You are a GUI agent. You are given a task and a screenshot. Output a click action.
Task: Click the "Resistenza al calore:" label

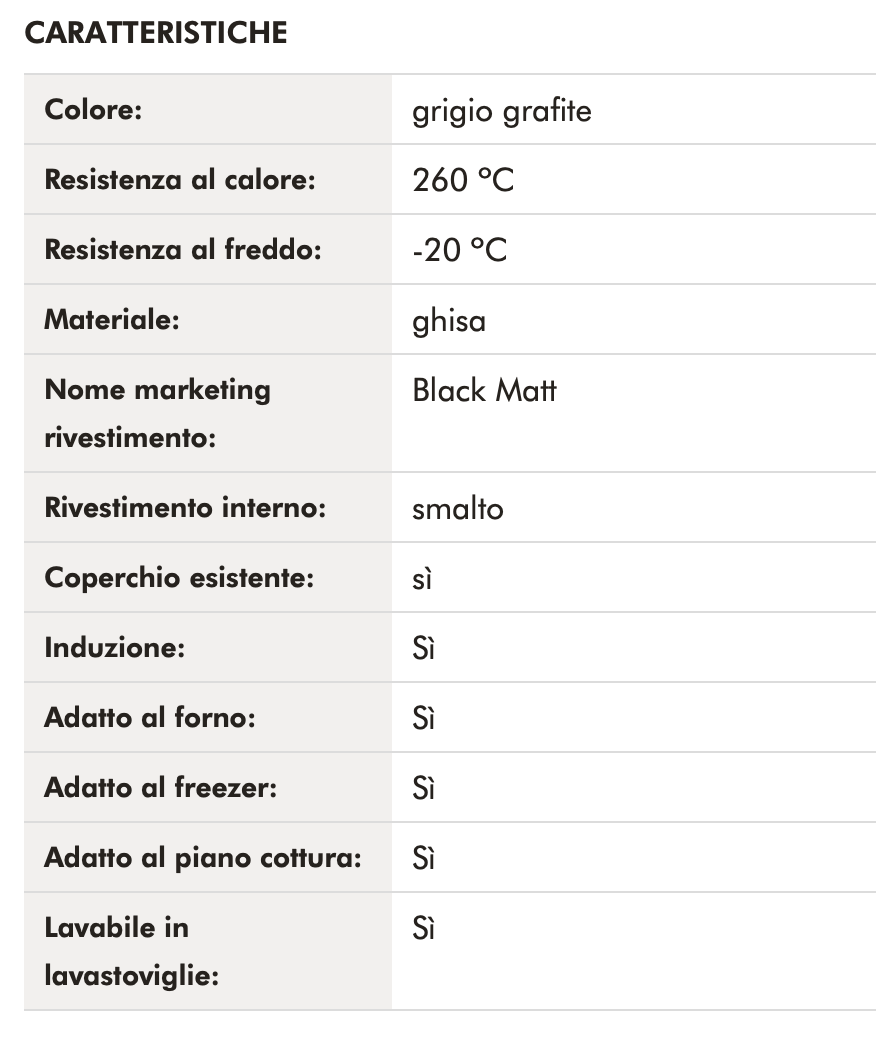180,180
